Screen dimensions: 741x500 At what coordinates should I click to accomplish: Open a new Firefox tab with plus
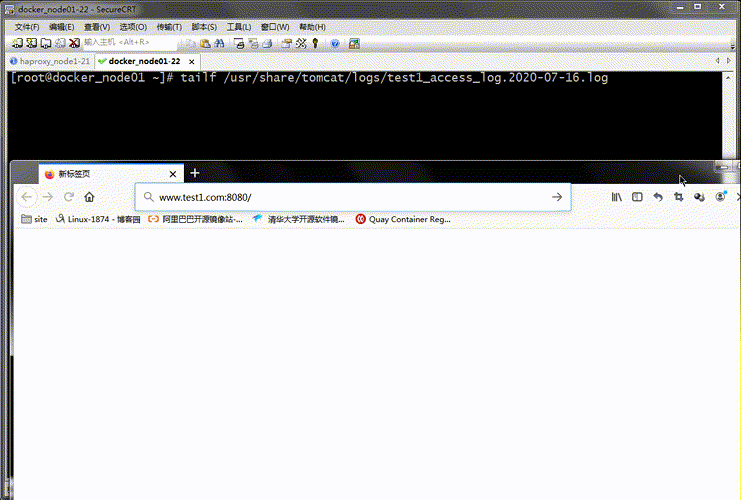[195, 173]
